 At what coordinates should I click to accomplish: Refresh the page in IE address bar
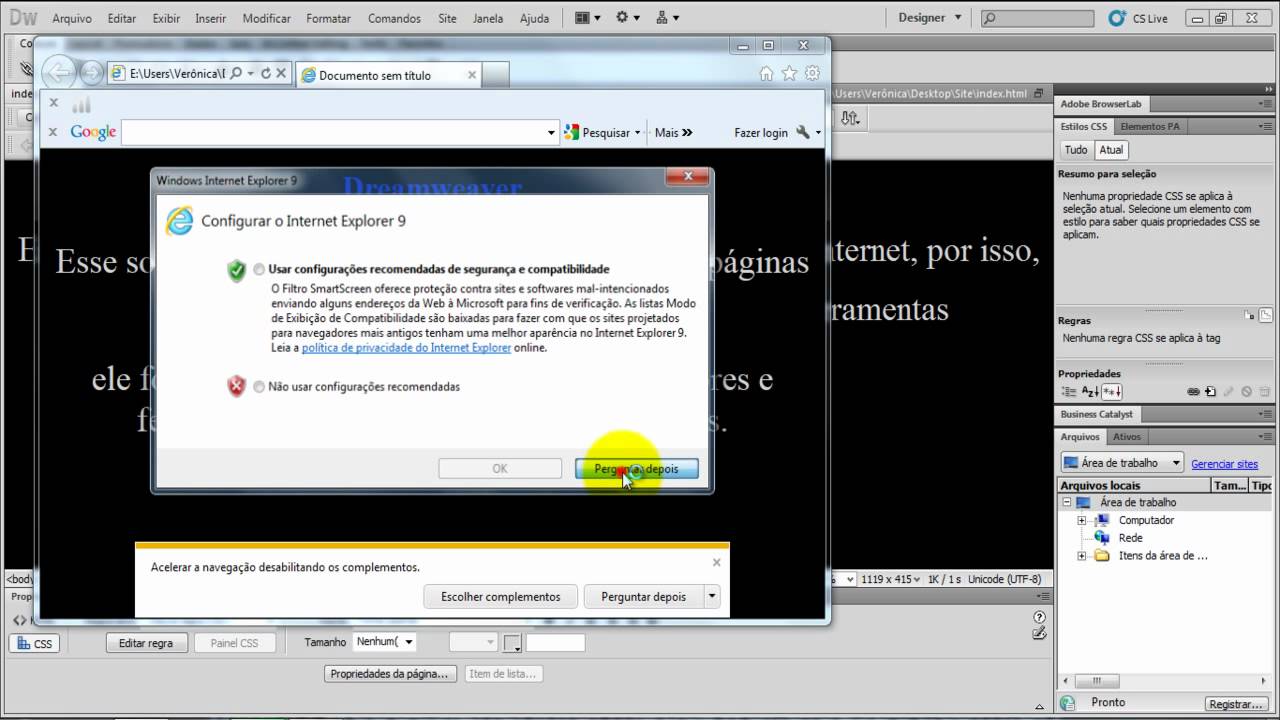(265, 74)
